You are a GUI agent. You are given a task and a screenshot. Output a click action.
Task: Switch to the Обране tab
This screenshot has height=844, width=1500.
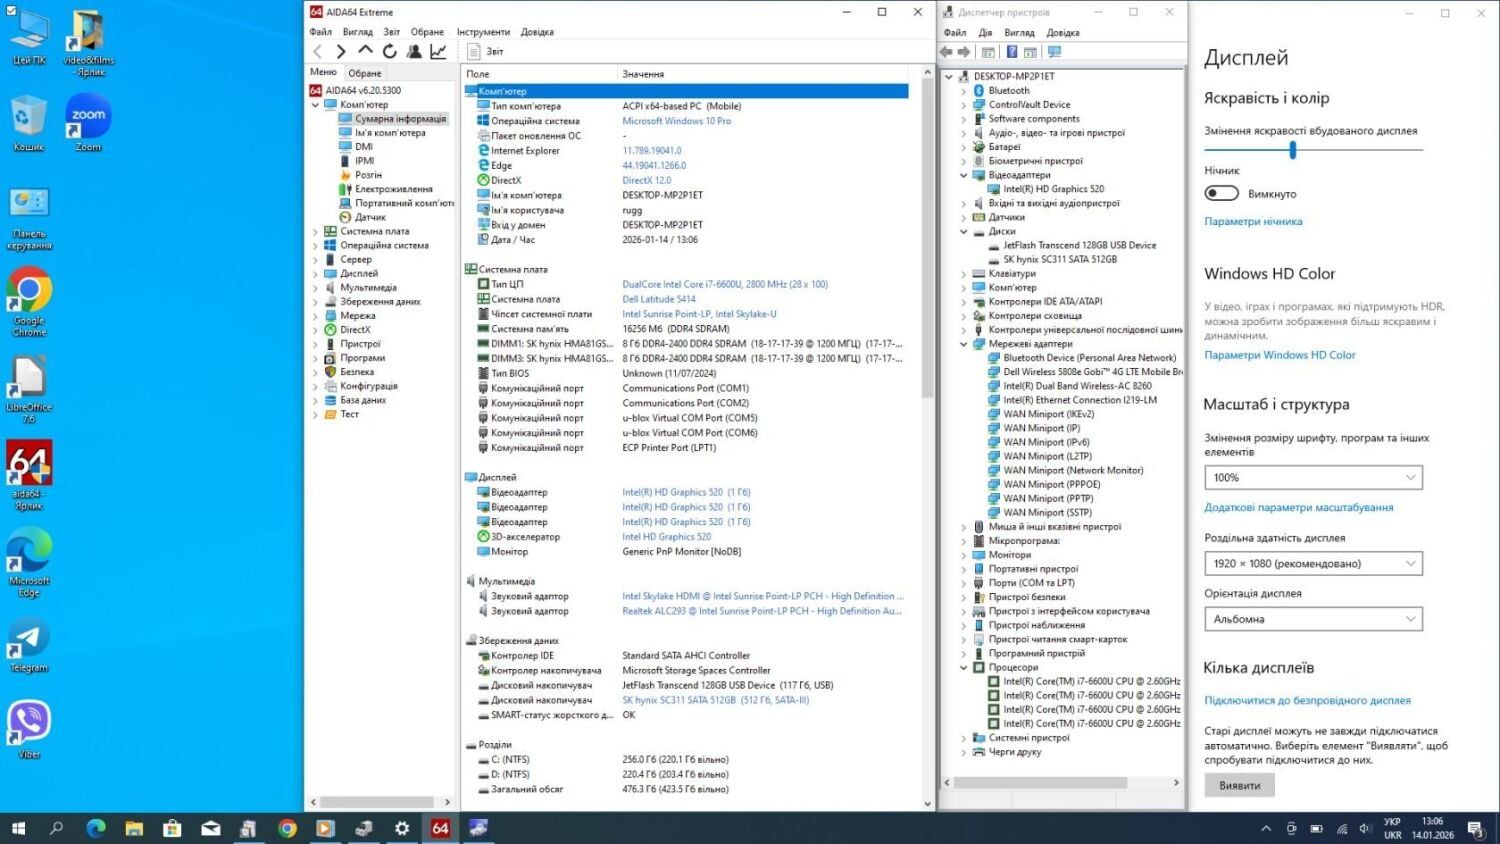pyautogui.click(x=365, y=73)
